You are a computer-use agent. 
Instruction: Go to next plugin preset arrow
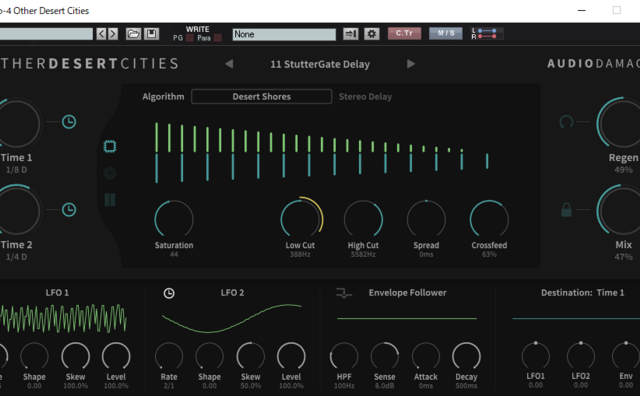coord(411,64)
